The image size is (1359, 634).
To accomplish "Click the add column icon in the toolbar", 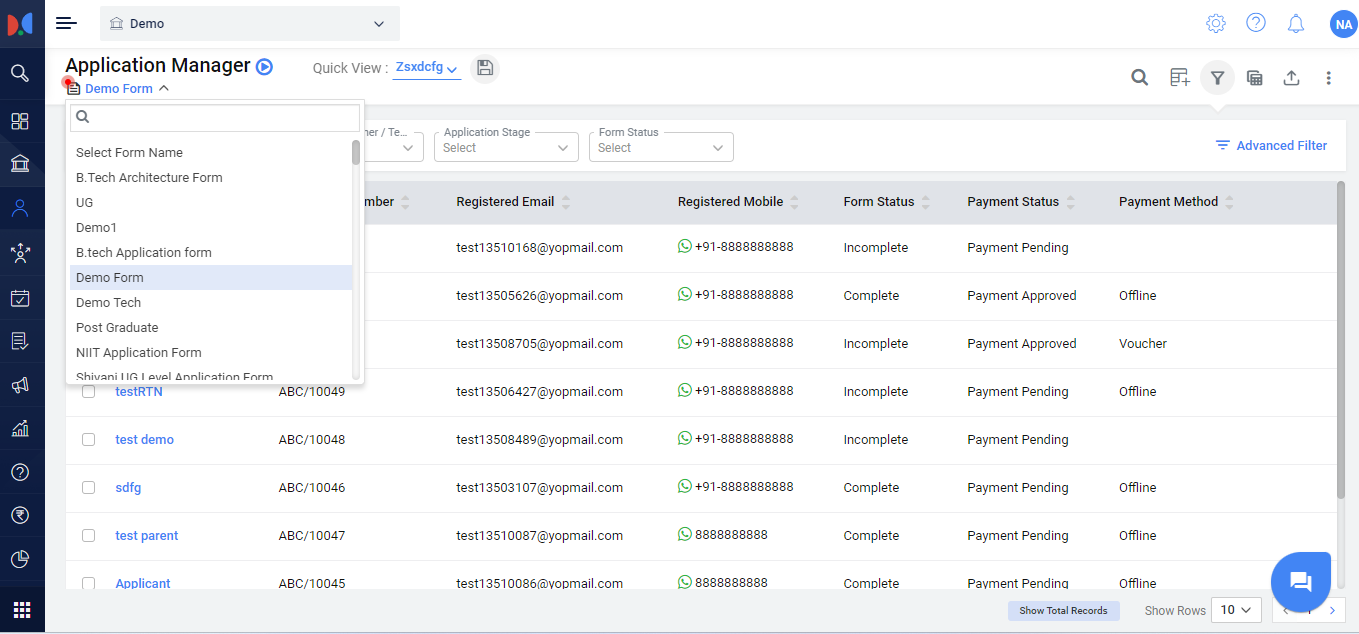I will [1179, 77].
